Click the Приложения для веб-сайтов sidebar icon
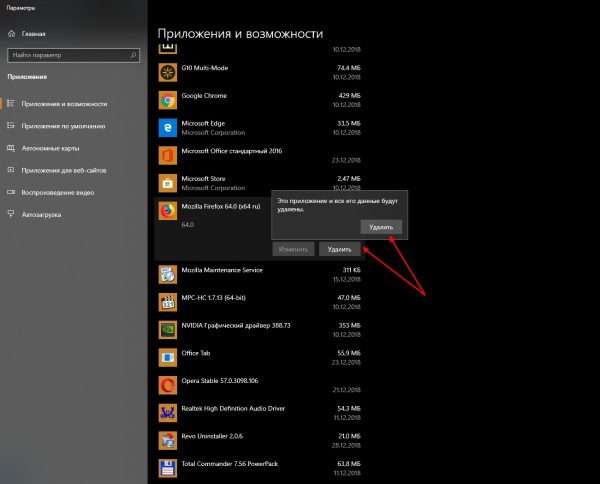The width and height of the screenshot is (600, 484). [x=11, y=170]
